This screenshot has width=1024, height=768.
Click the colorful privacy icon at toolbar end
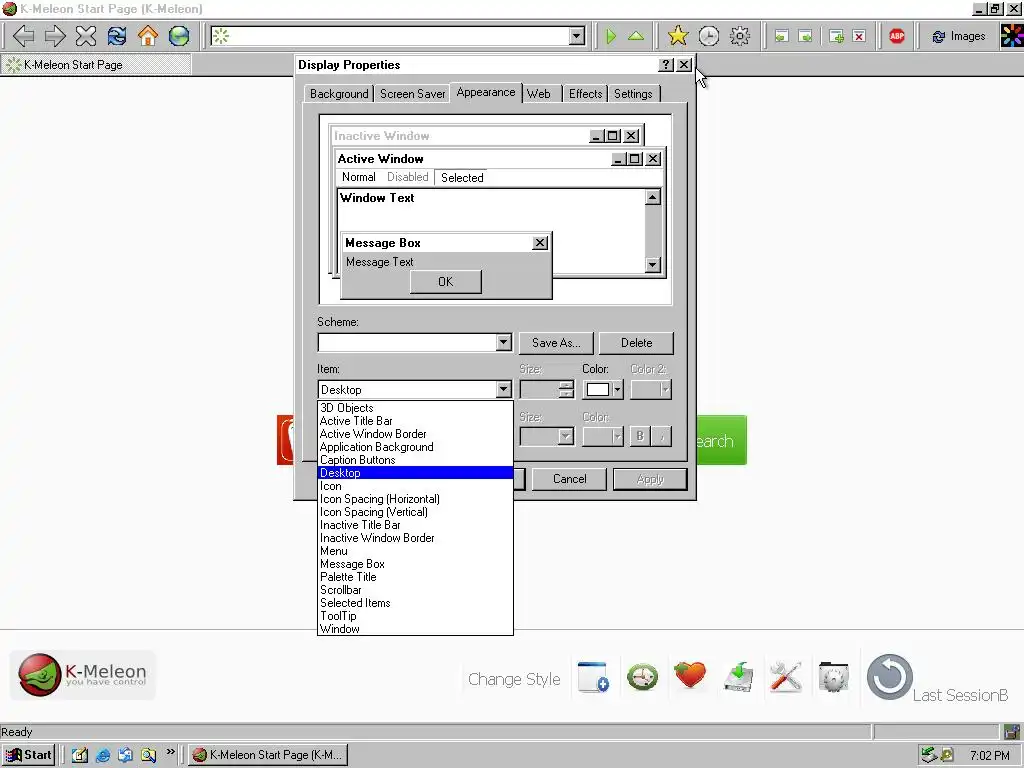point(1012,36)
